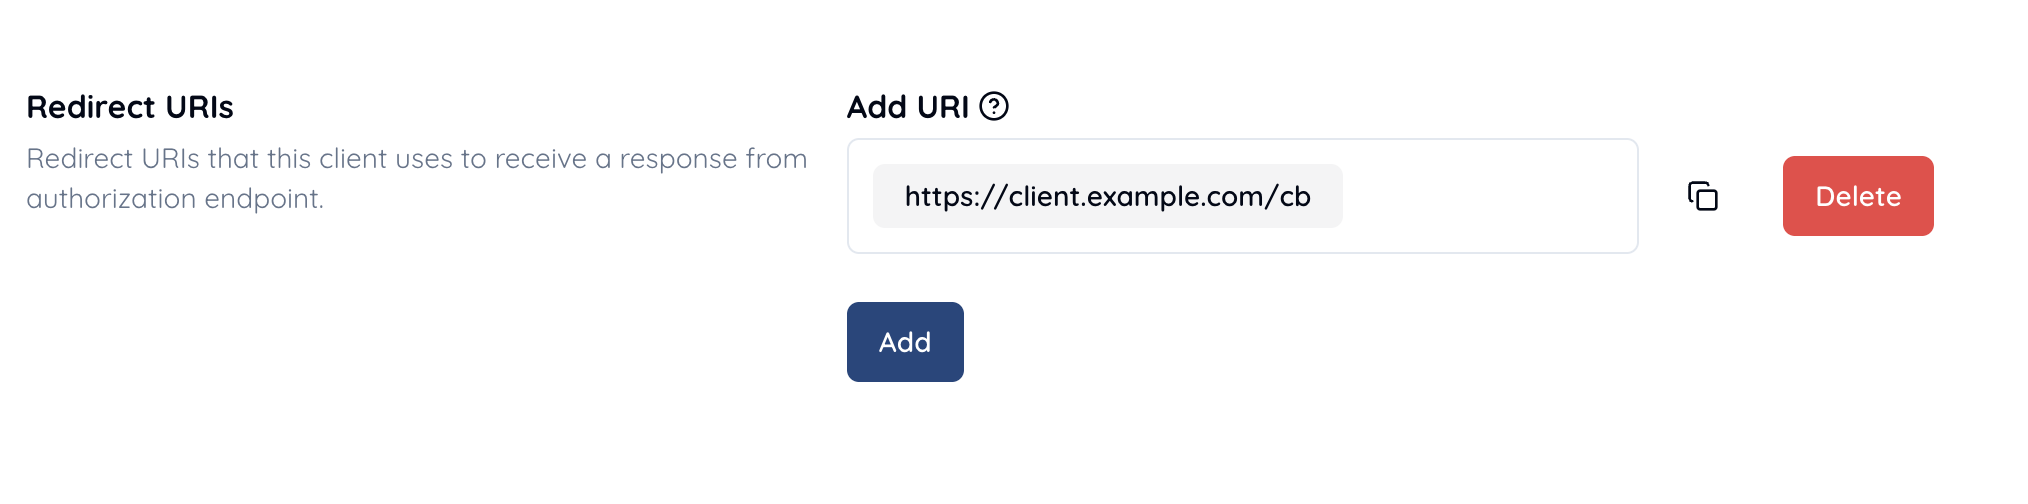The image size is (2028, 504).
Task: Click the Add URI field label
Action: 907,107
